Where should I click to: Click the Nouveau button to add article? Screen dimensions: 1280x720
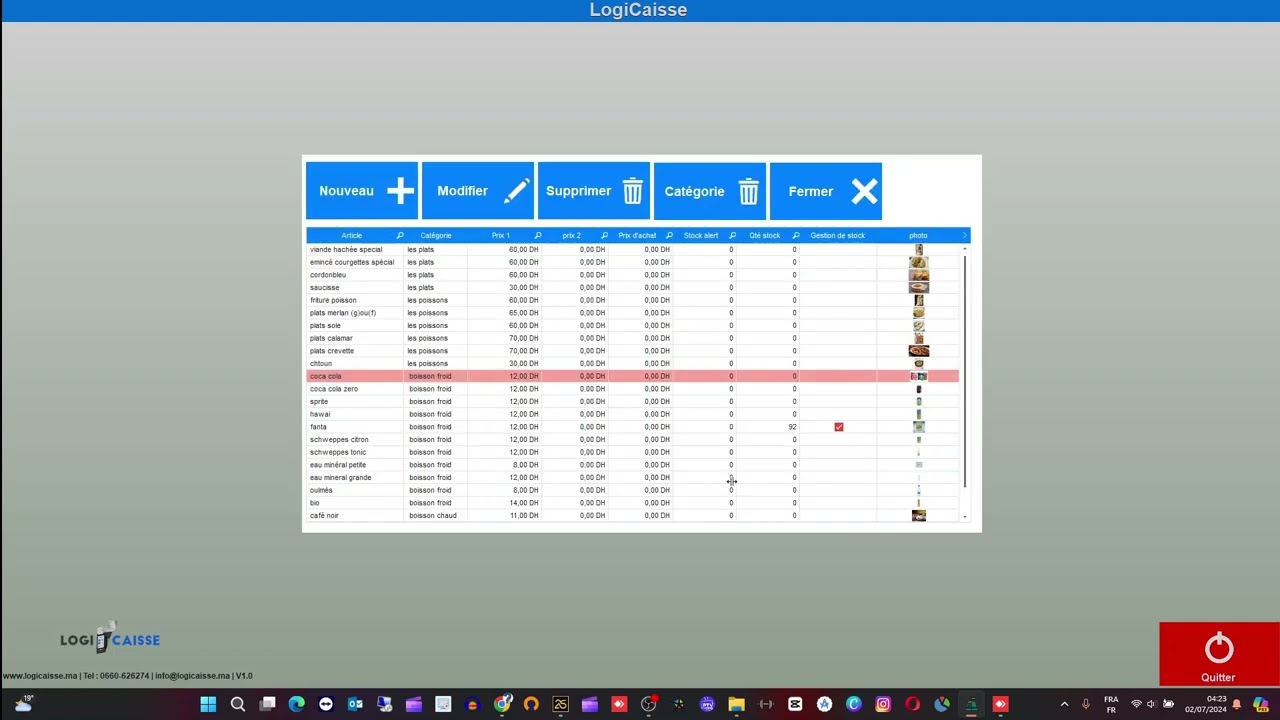tap(362, 191)
